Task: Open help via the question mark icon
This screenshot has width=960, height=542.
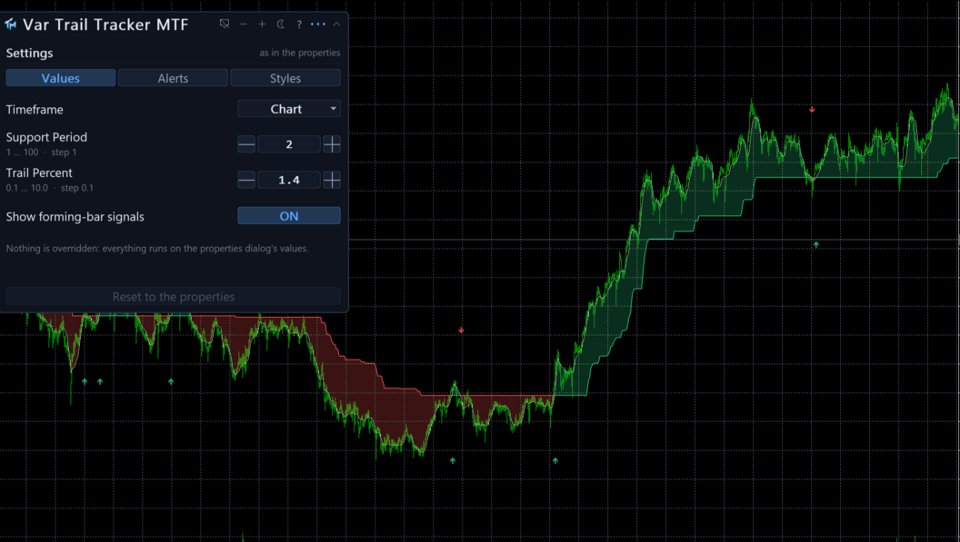Action: coord(299,24)
